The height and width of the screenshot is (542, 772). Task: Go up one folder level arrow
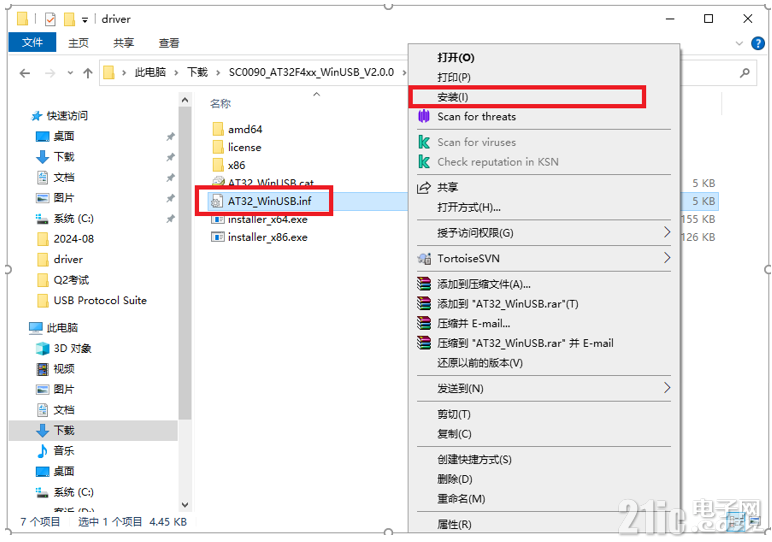88,73
